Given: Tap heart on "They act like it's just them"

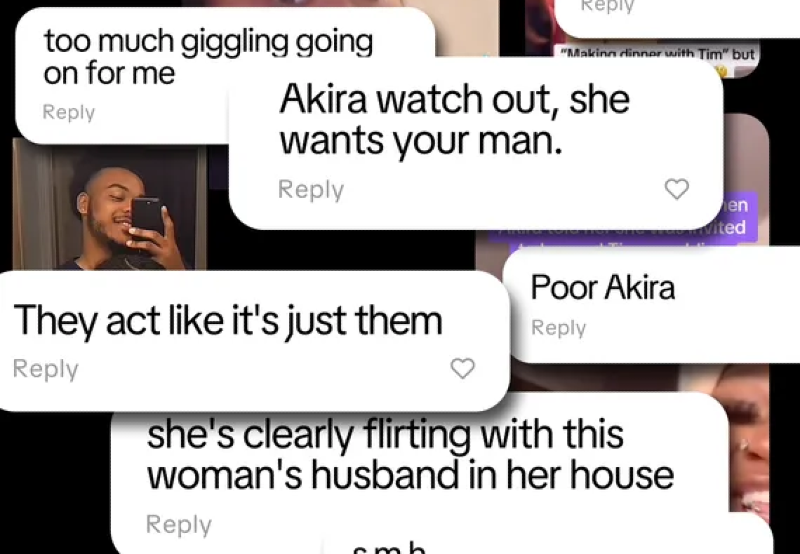Looking at the screenshot, I should 463,368.
